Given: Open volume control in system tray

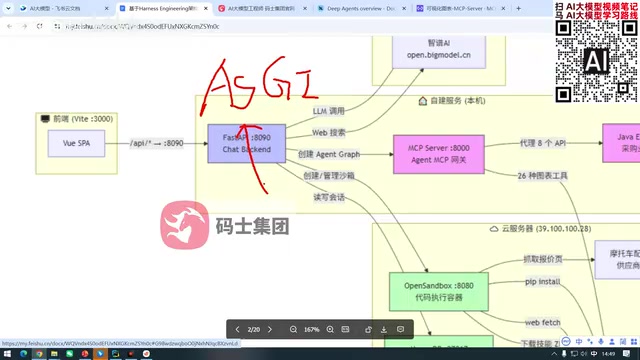Looking at the screenshot, I should pyautogui.click(x=584, y=354).
